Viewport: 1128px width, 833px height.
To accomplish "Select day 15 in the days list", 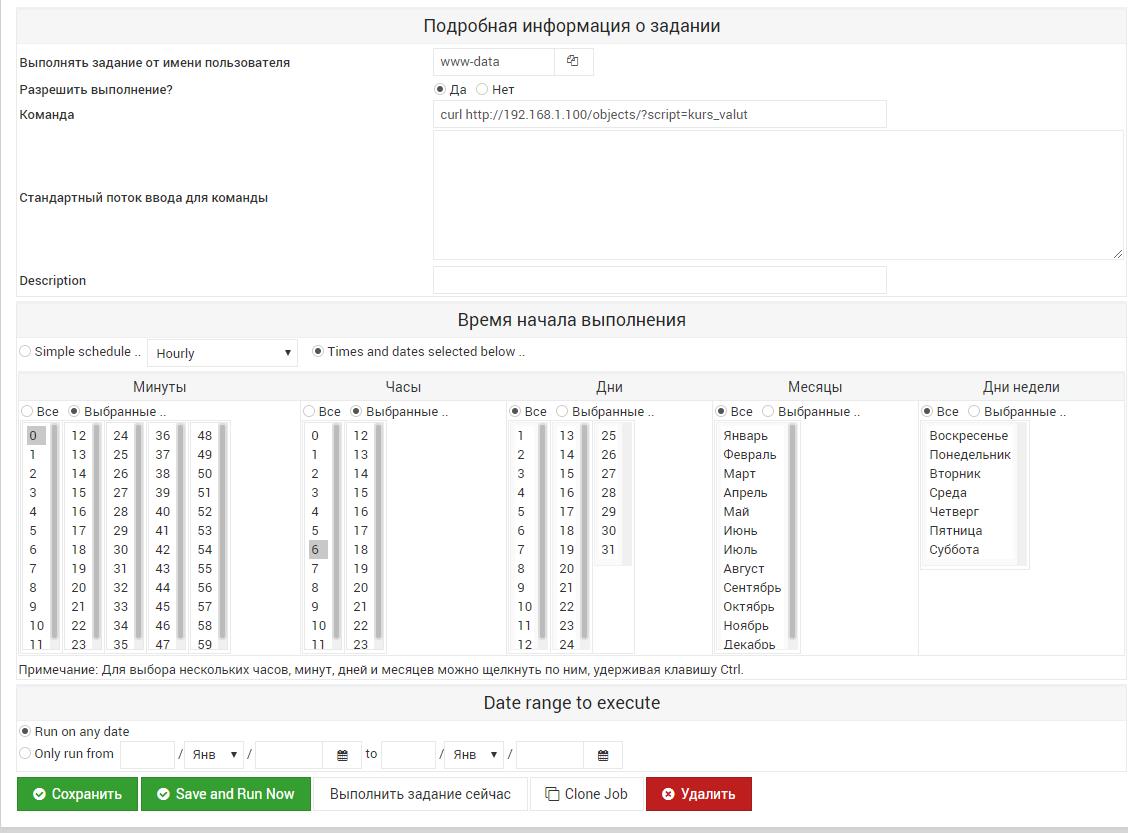I will [x=567, y=473].
